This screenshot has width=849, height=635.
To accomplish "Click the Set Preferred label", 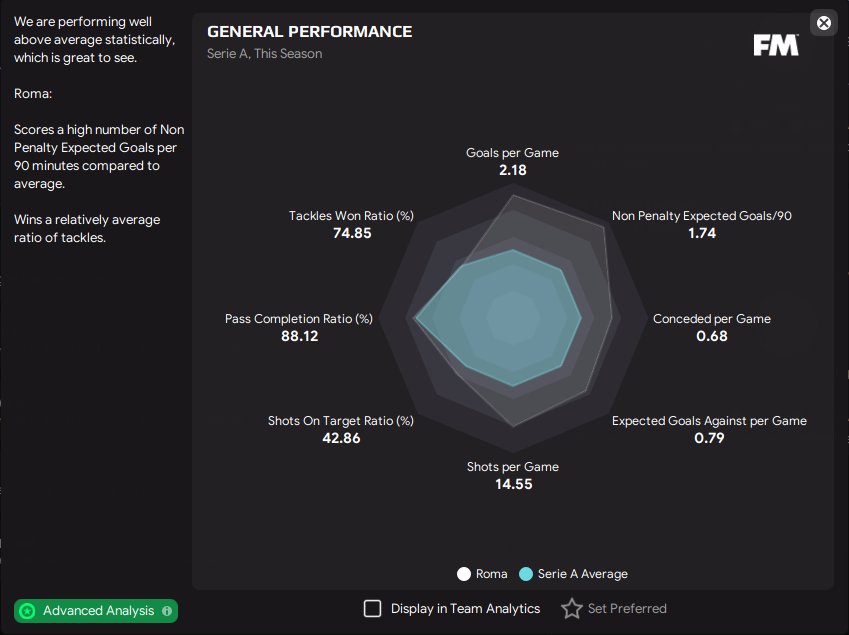I will [x=627, y=608].
